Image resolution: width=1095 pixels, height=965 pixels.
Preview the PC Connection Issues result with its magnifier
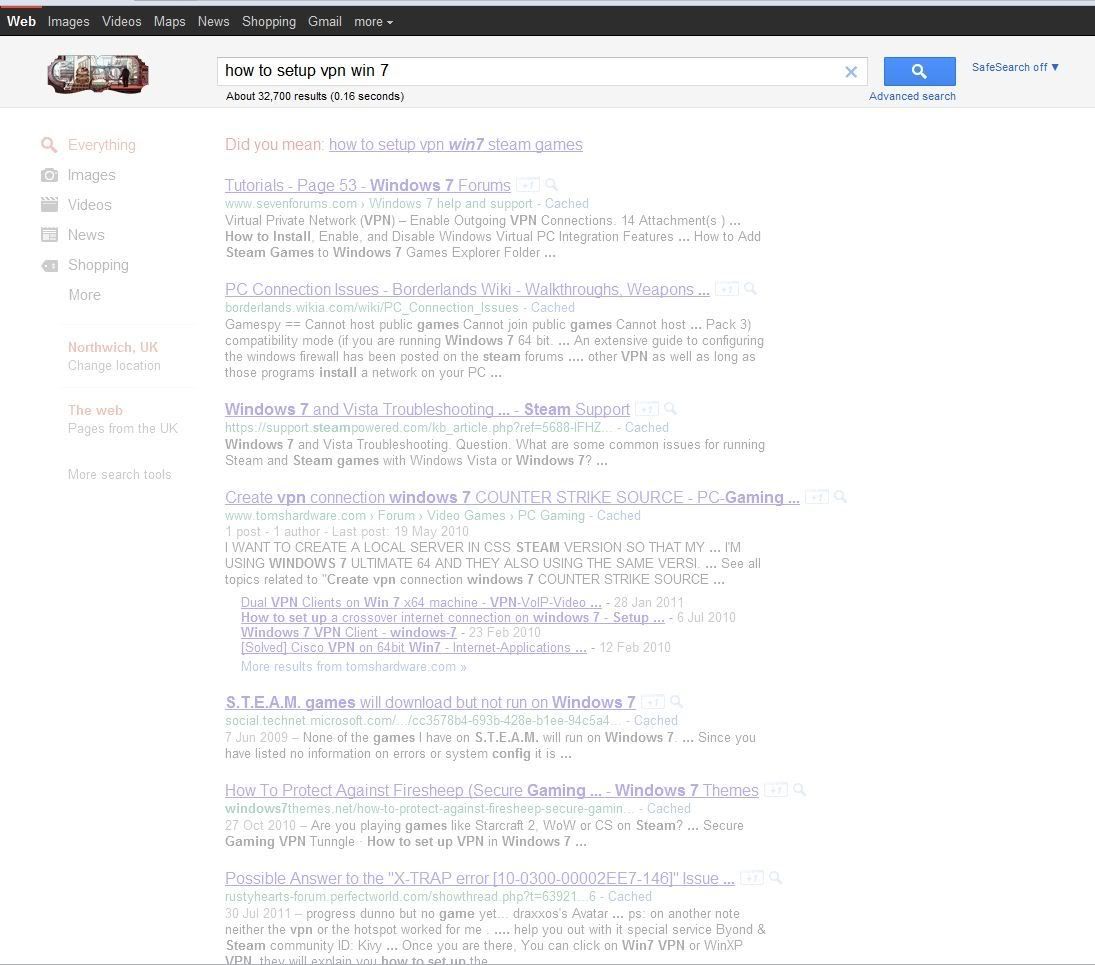tap(750, 288)
